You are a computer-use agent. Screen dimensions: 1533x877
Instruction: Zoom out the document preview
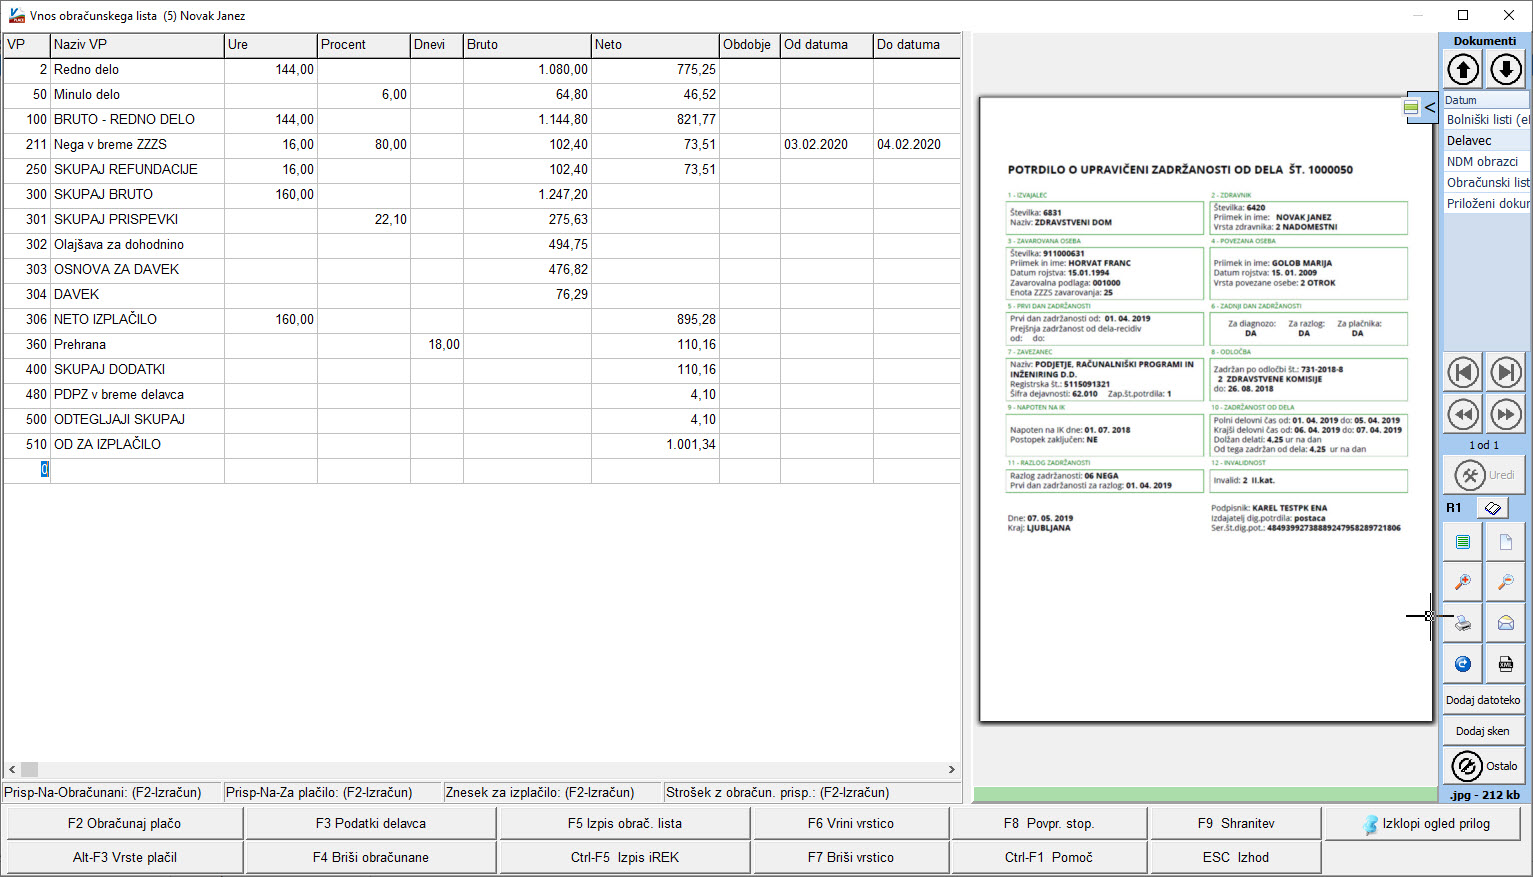pyautogui.click(x=1506, y=582)
